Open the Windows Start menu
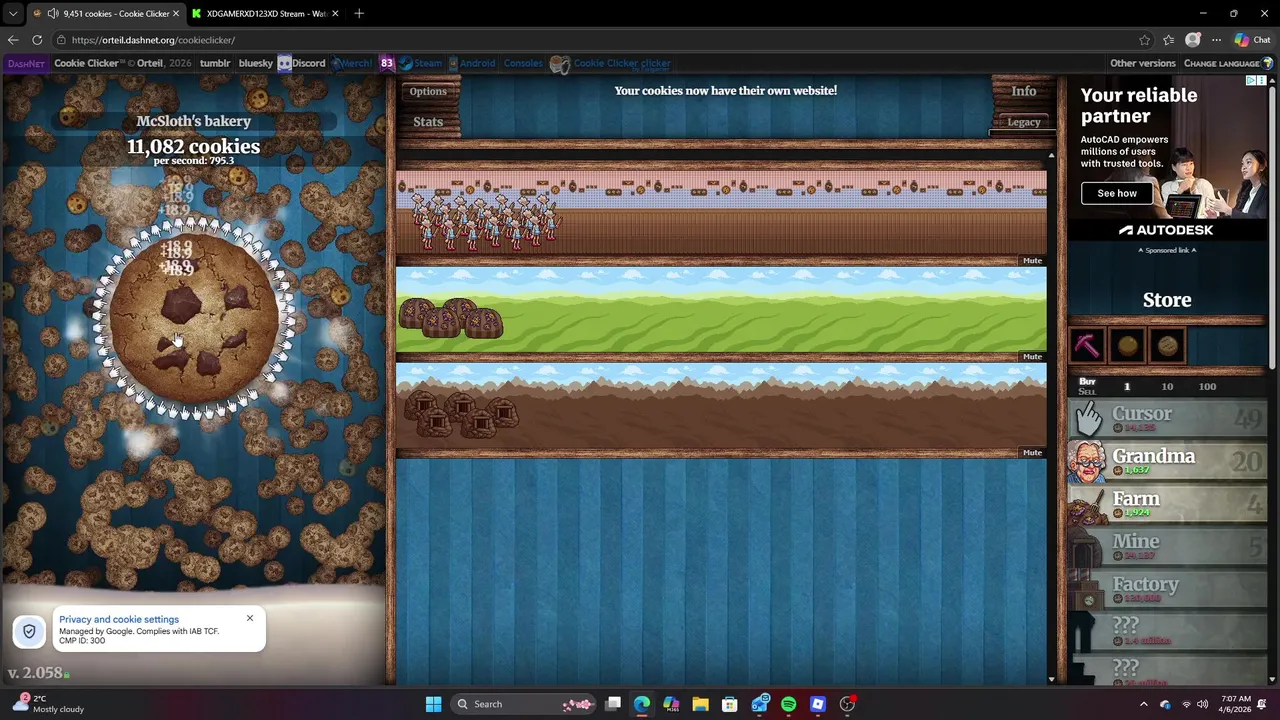The height and width of the screenshot is (720, 1280). (x=433, y=704)
